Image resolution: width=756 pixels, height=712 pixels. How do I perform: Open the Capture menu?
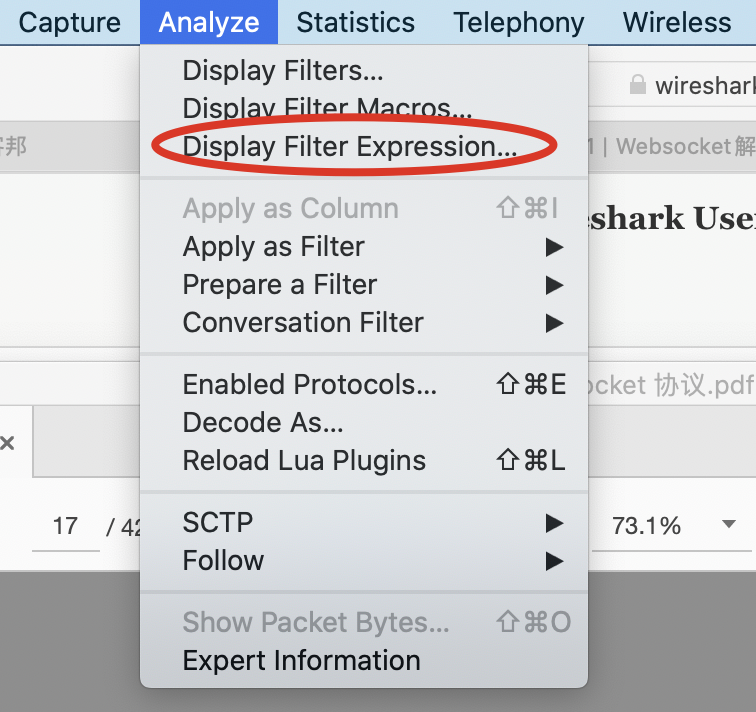pyautogui.click(x=70, y=22)
